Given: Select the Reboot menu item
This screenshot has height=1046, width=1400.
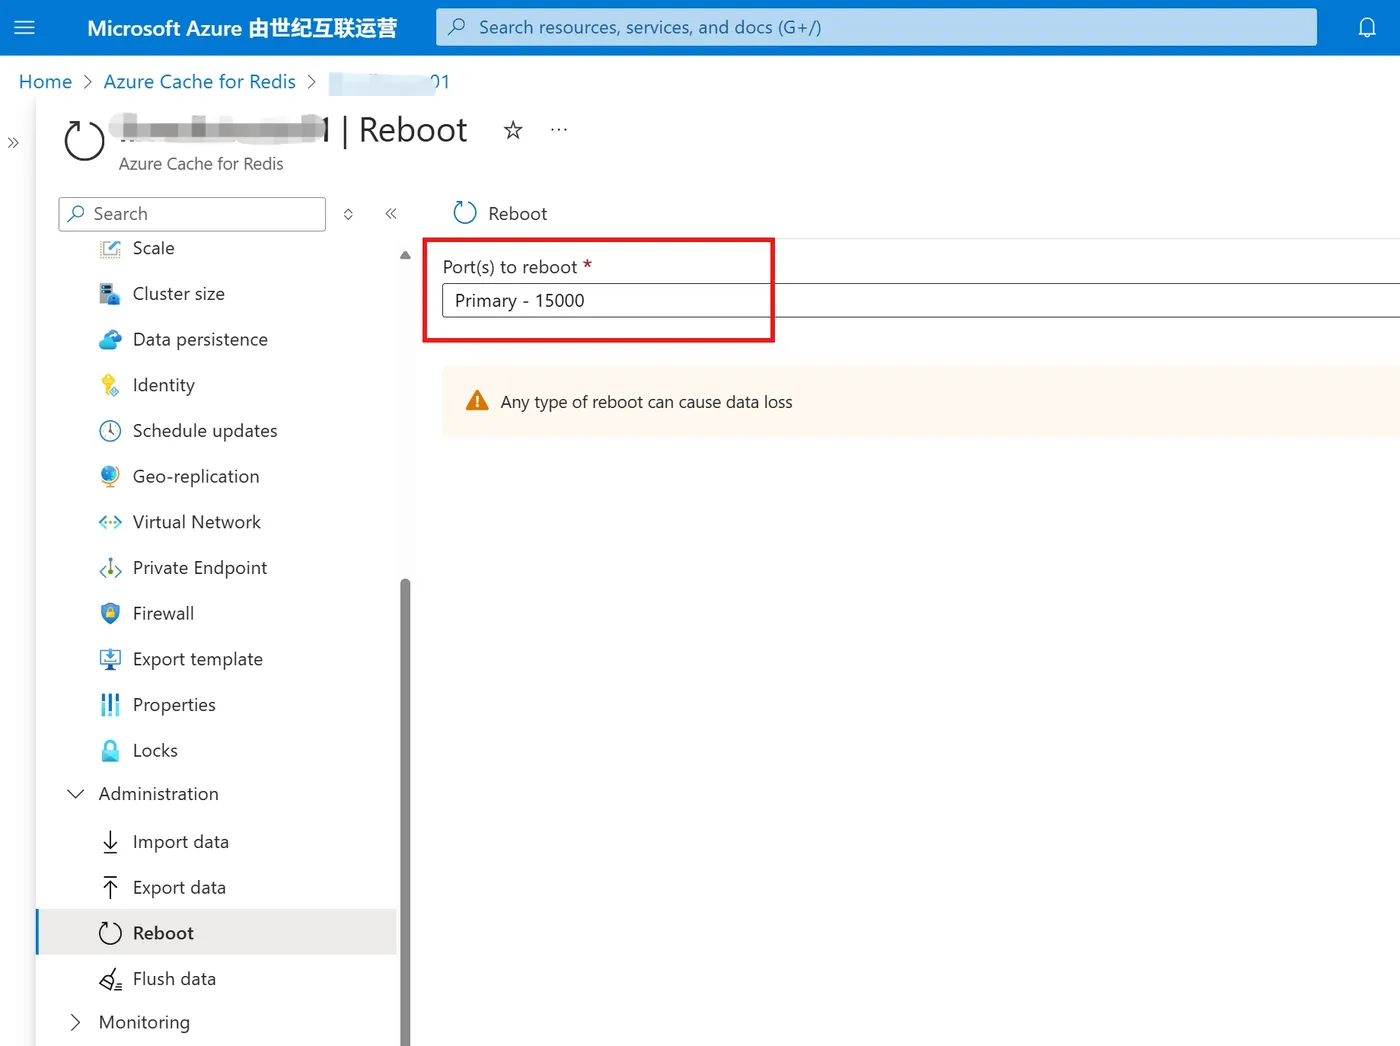Looking at the screenshot, I should click(x=216, y=933).
